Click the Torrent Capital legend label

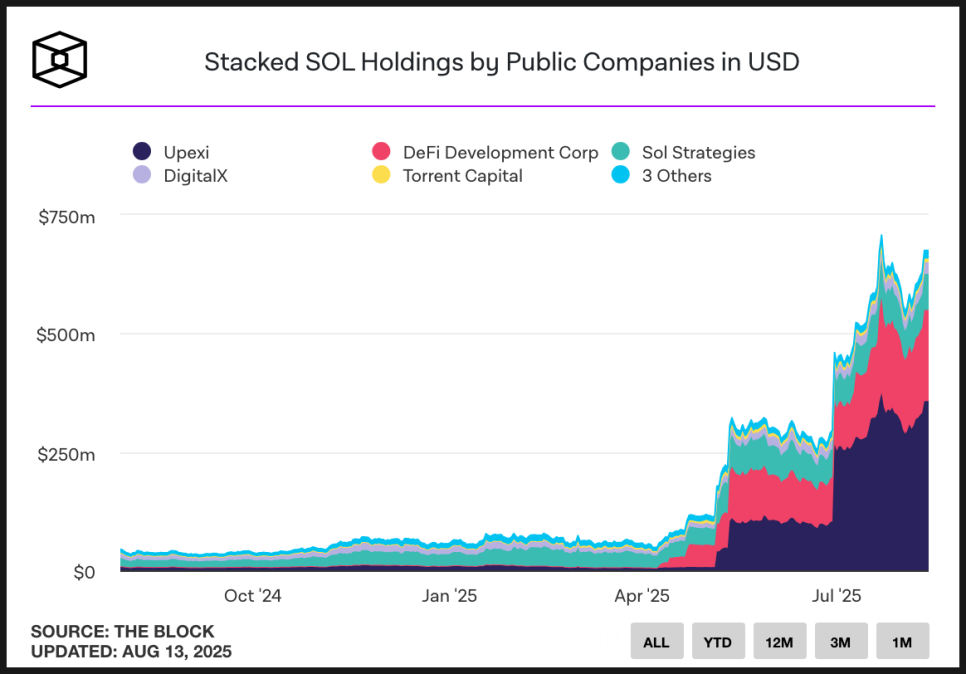[x=463, y=176]
